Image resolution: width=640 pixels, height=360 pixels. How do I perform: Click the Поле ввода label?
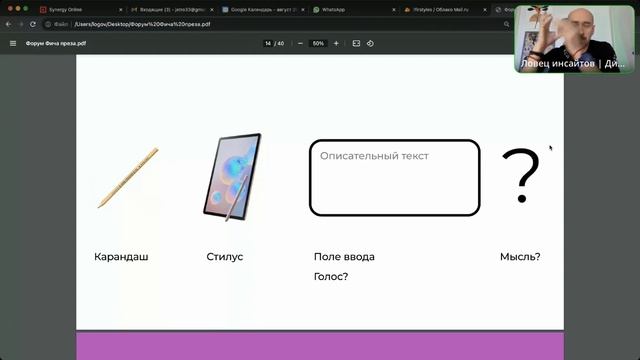344,257
